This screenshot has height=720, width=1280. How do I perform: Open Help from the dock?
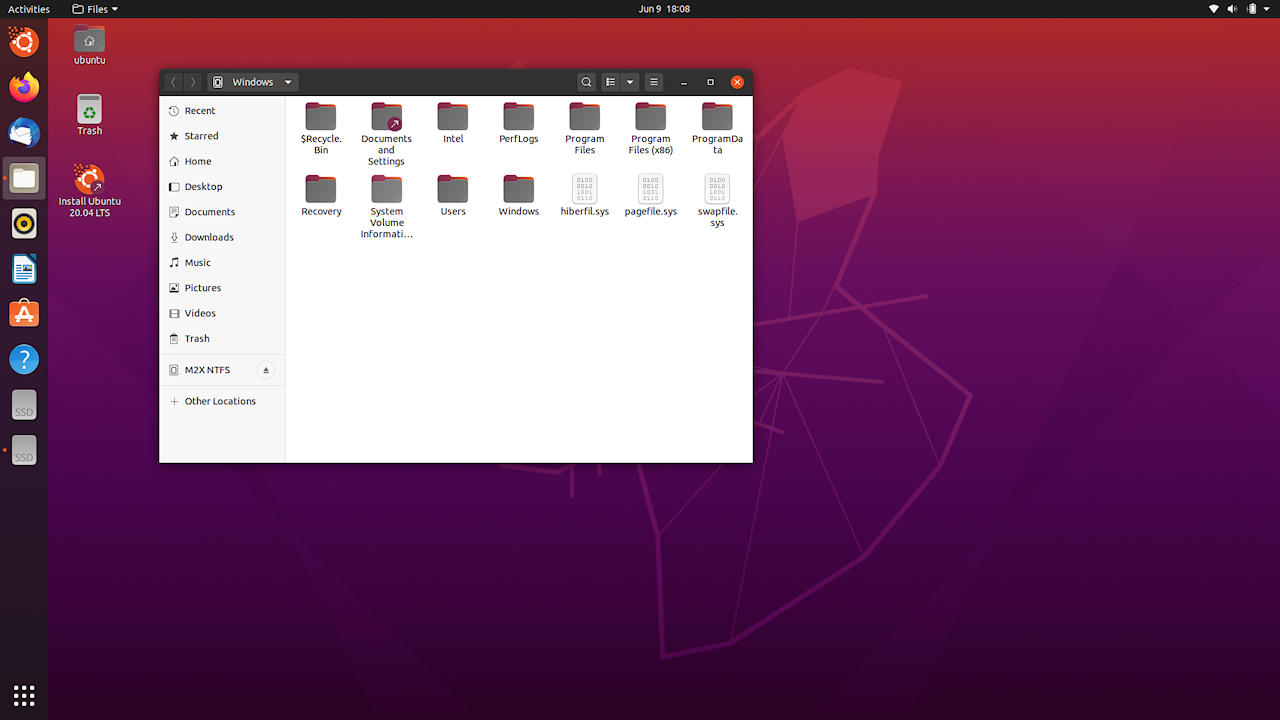[x=24, y=359]
